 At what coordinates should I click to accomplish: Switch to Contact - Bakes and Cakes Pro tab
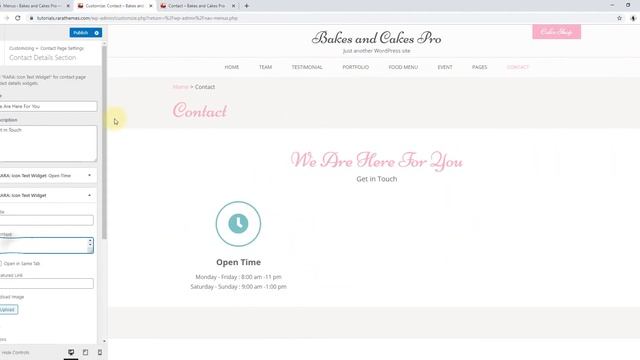[197, 6]
